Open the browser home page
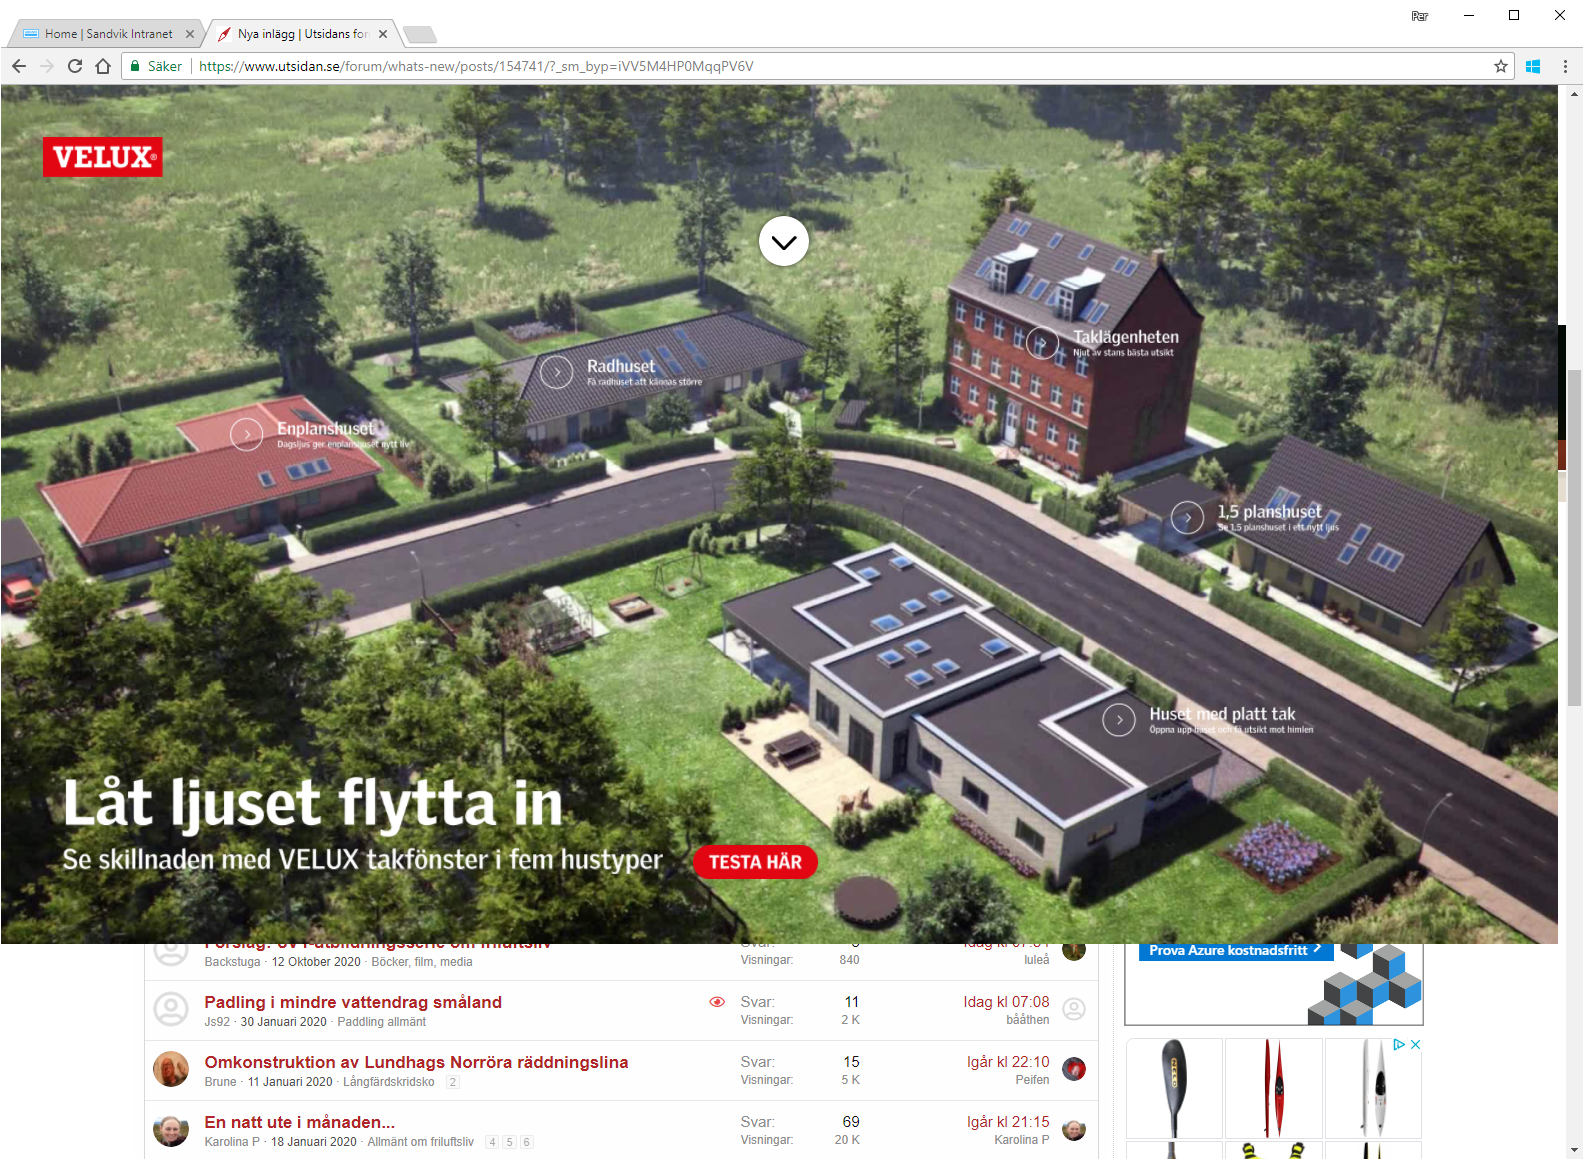This screenshot has height=1160, width=1584. 103,66
